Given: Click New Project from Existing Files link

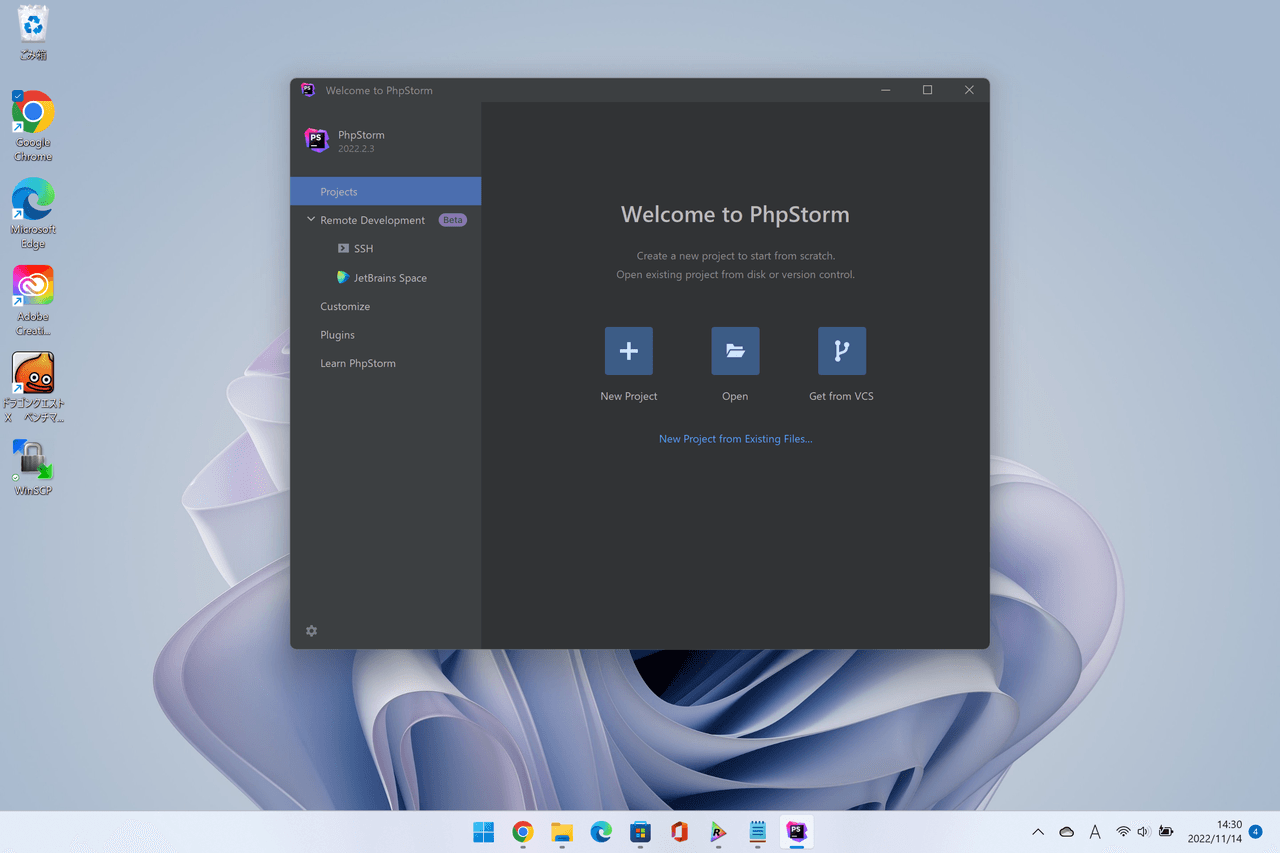Looking at the screenshot, I should tap(735, 439).
